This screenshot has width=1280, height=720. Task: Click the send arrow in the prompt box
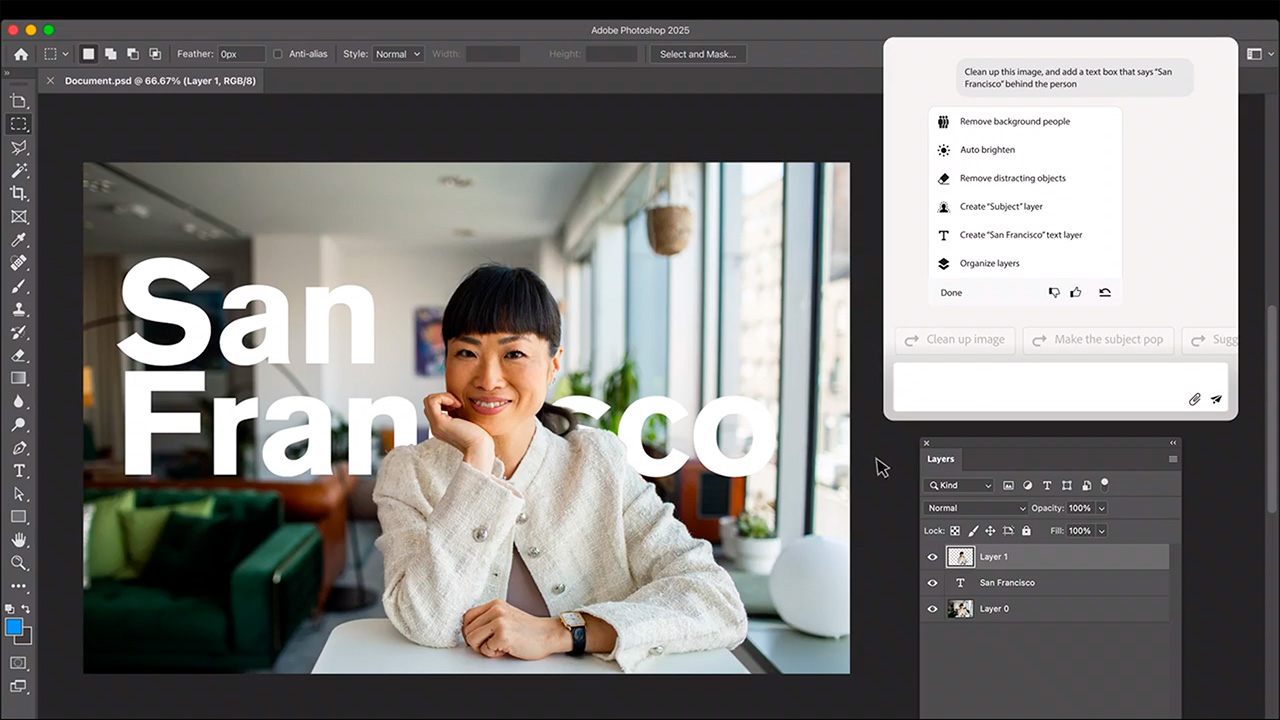coord(1216,399)
